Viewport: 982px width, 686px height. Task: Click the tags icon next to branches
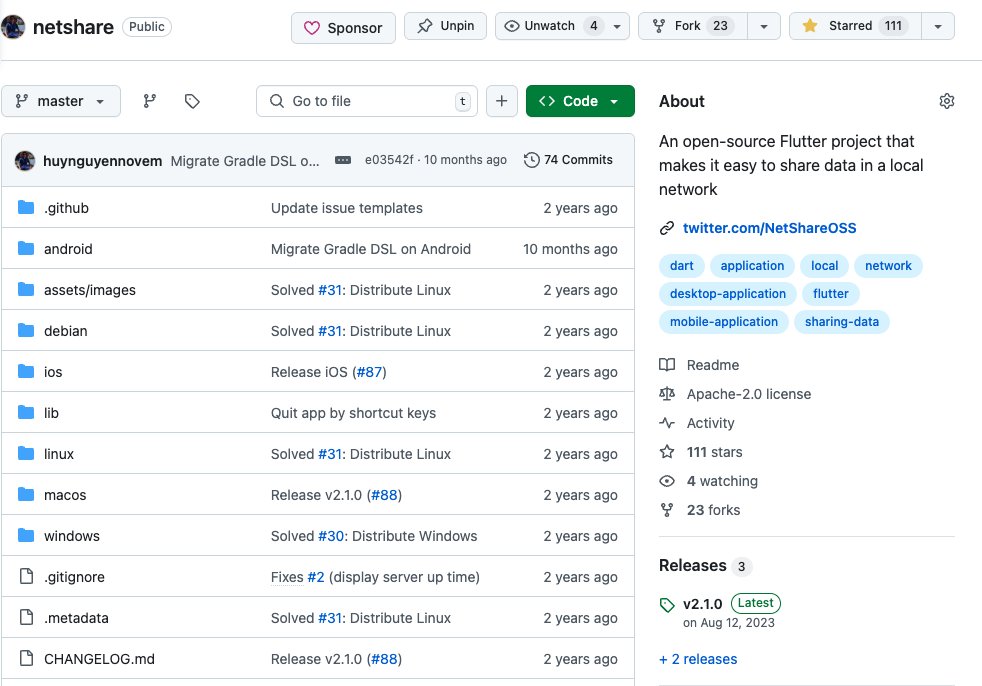(192, 101)
